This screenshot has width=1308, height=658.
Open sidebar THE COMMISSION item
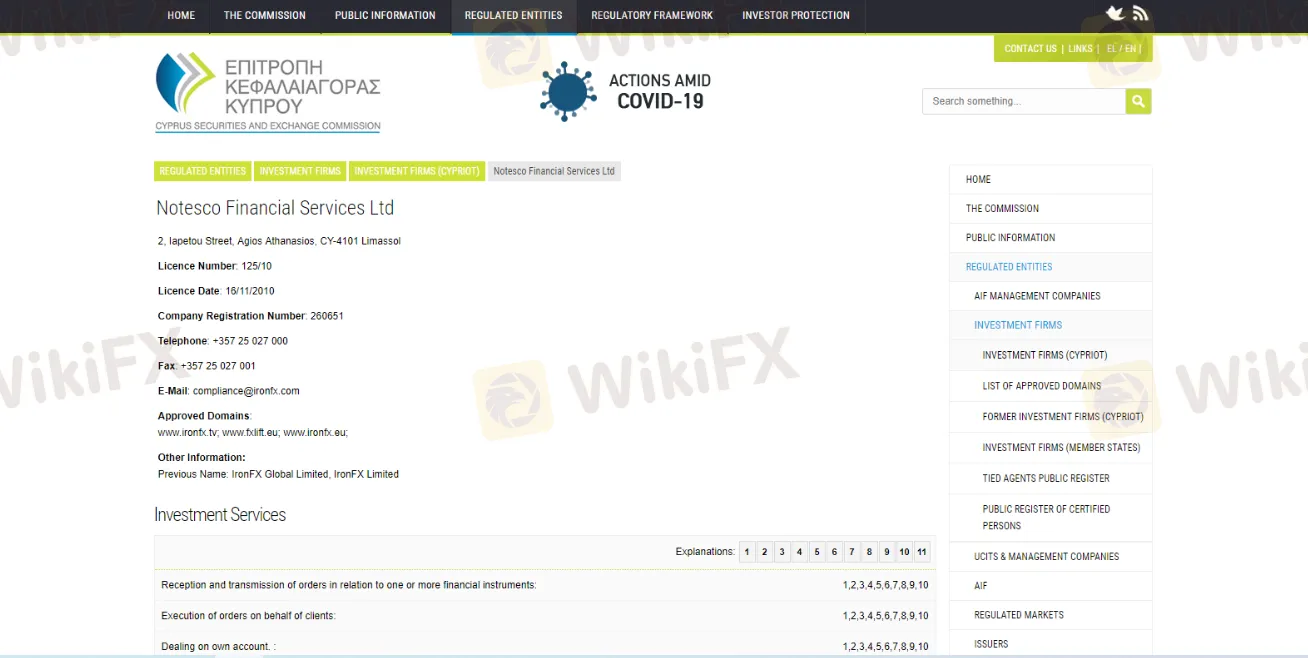click(1050, 209)
